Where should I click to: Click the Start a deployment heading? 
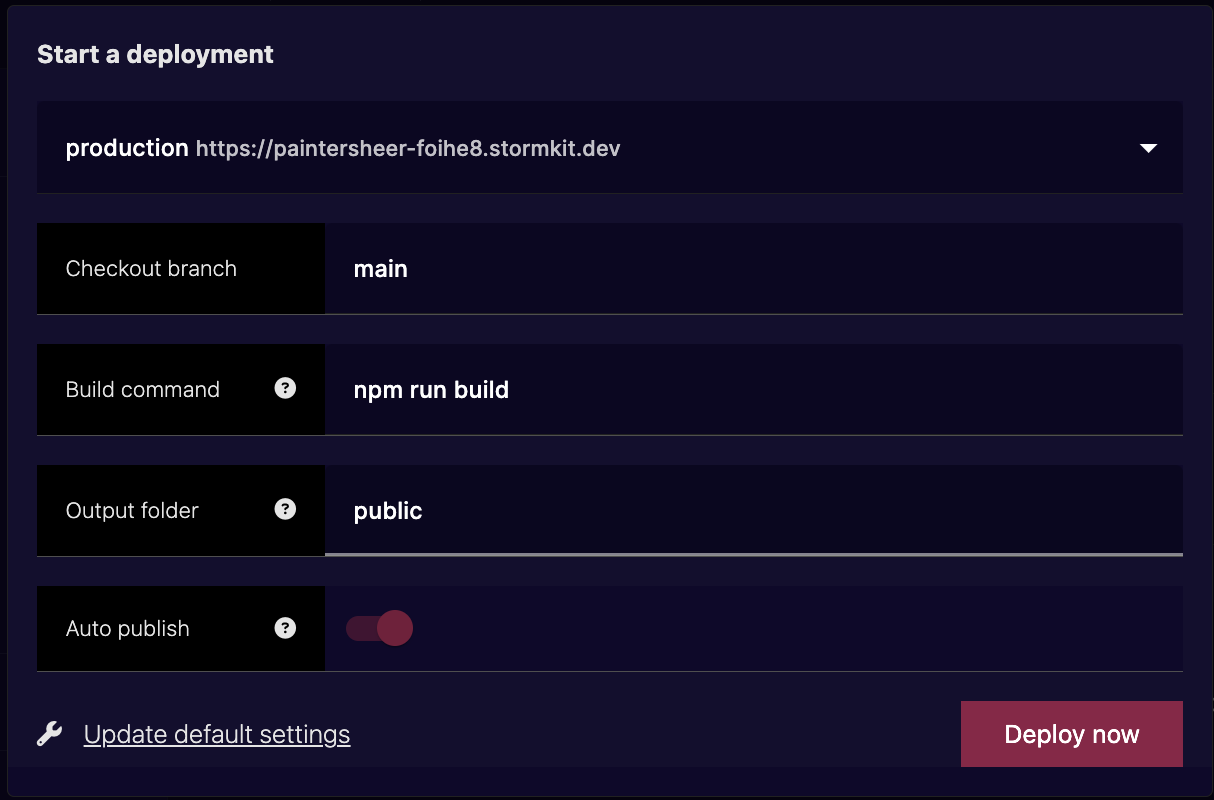tap(155, 54)
